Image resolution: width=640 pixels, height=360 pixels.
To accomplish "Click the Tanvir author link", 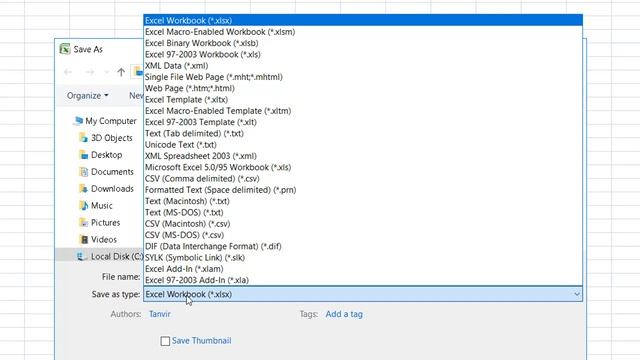I will pos(160,314).
